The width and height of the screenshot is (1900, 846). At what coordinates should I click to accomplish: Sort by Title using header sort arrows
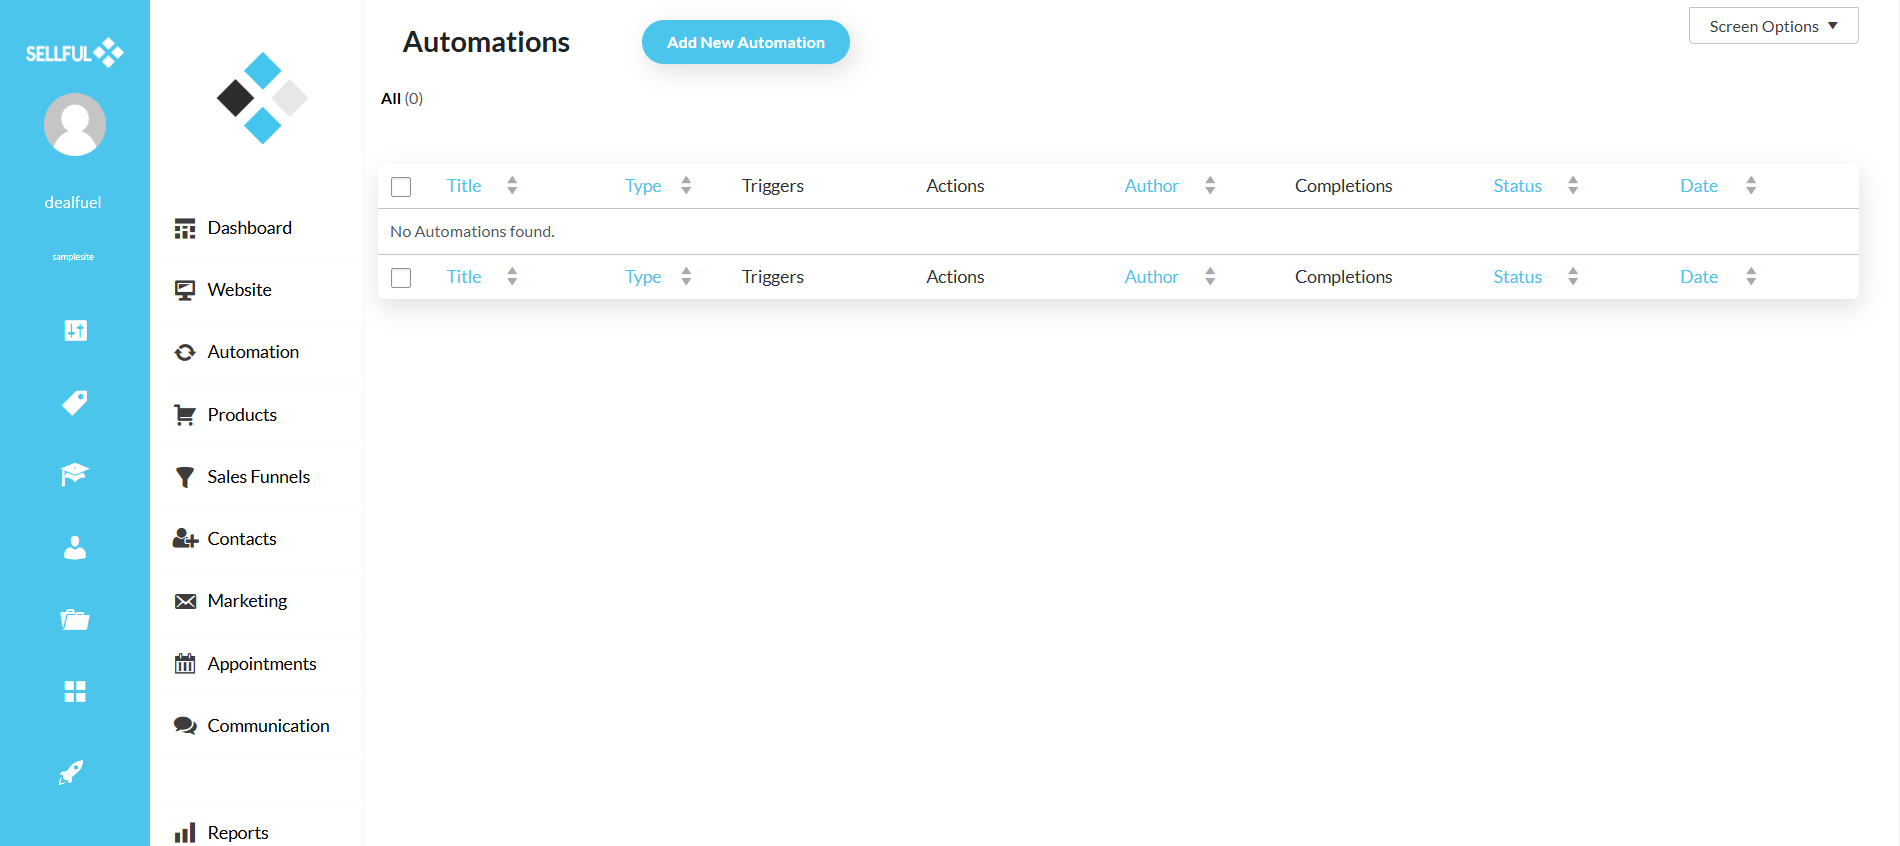(x=512, y=186)
